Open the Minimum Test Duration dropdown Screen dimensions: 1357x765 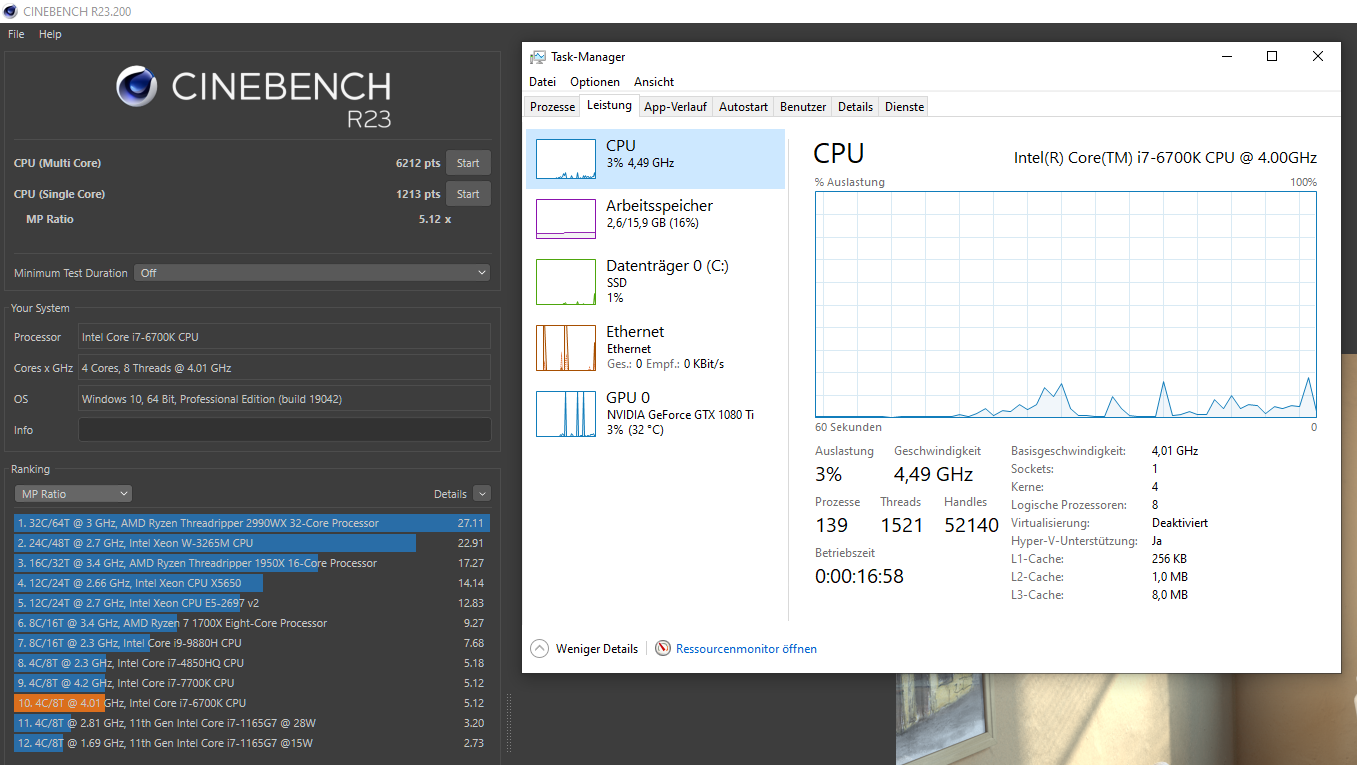click(x=313, y=273)
